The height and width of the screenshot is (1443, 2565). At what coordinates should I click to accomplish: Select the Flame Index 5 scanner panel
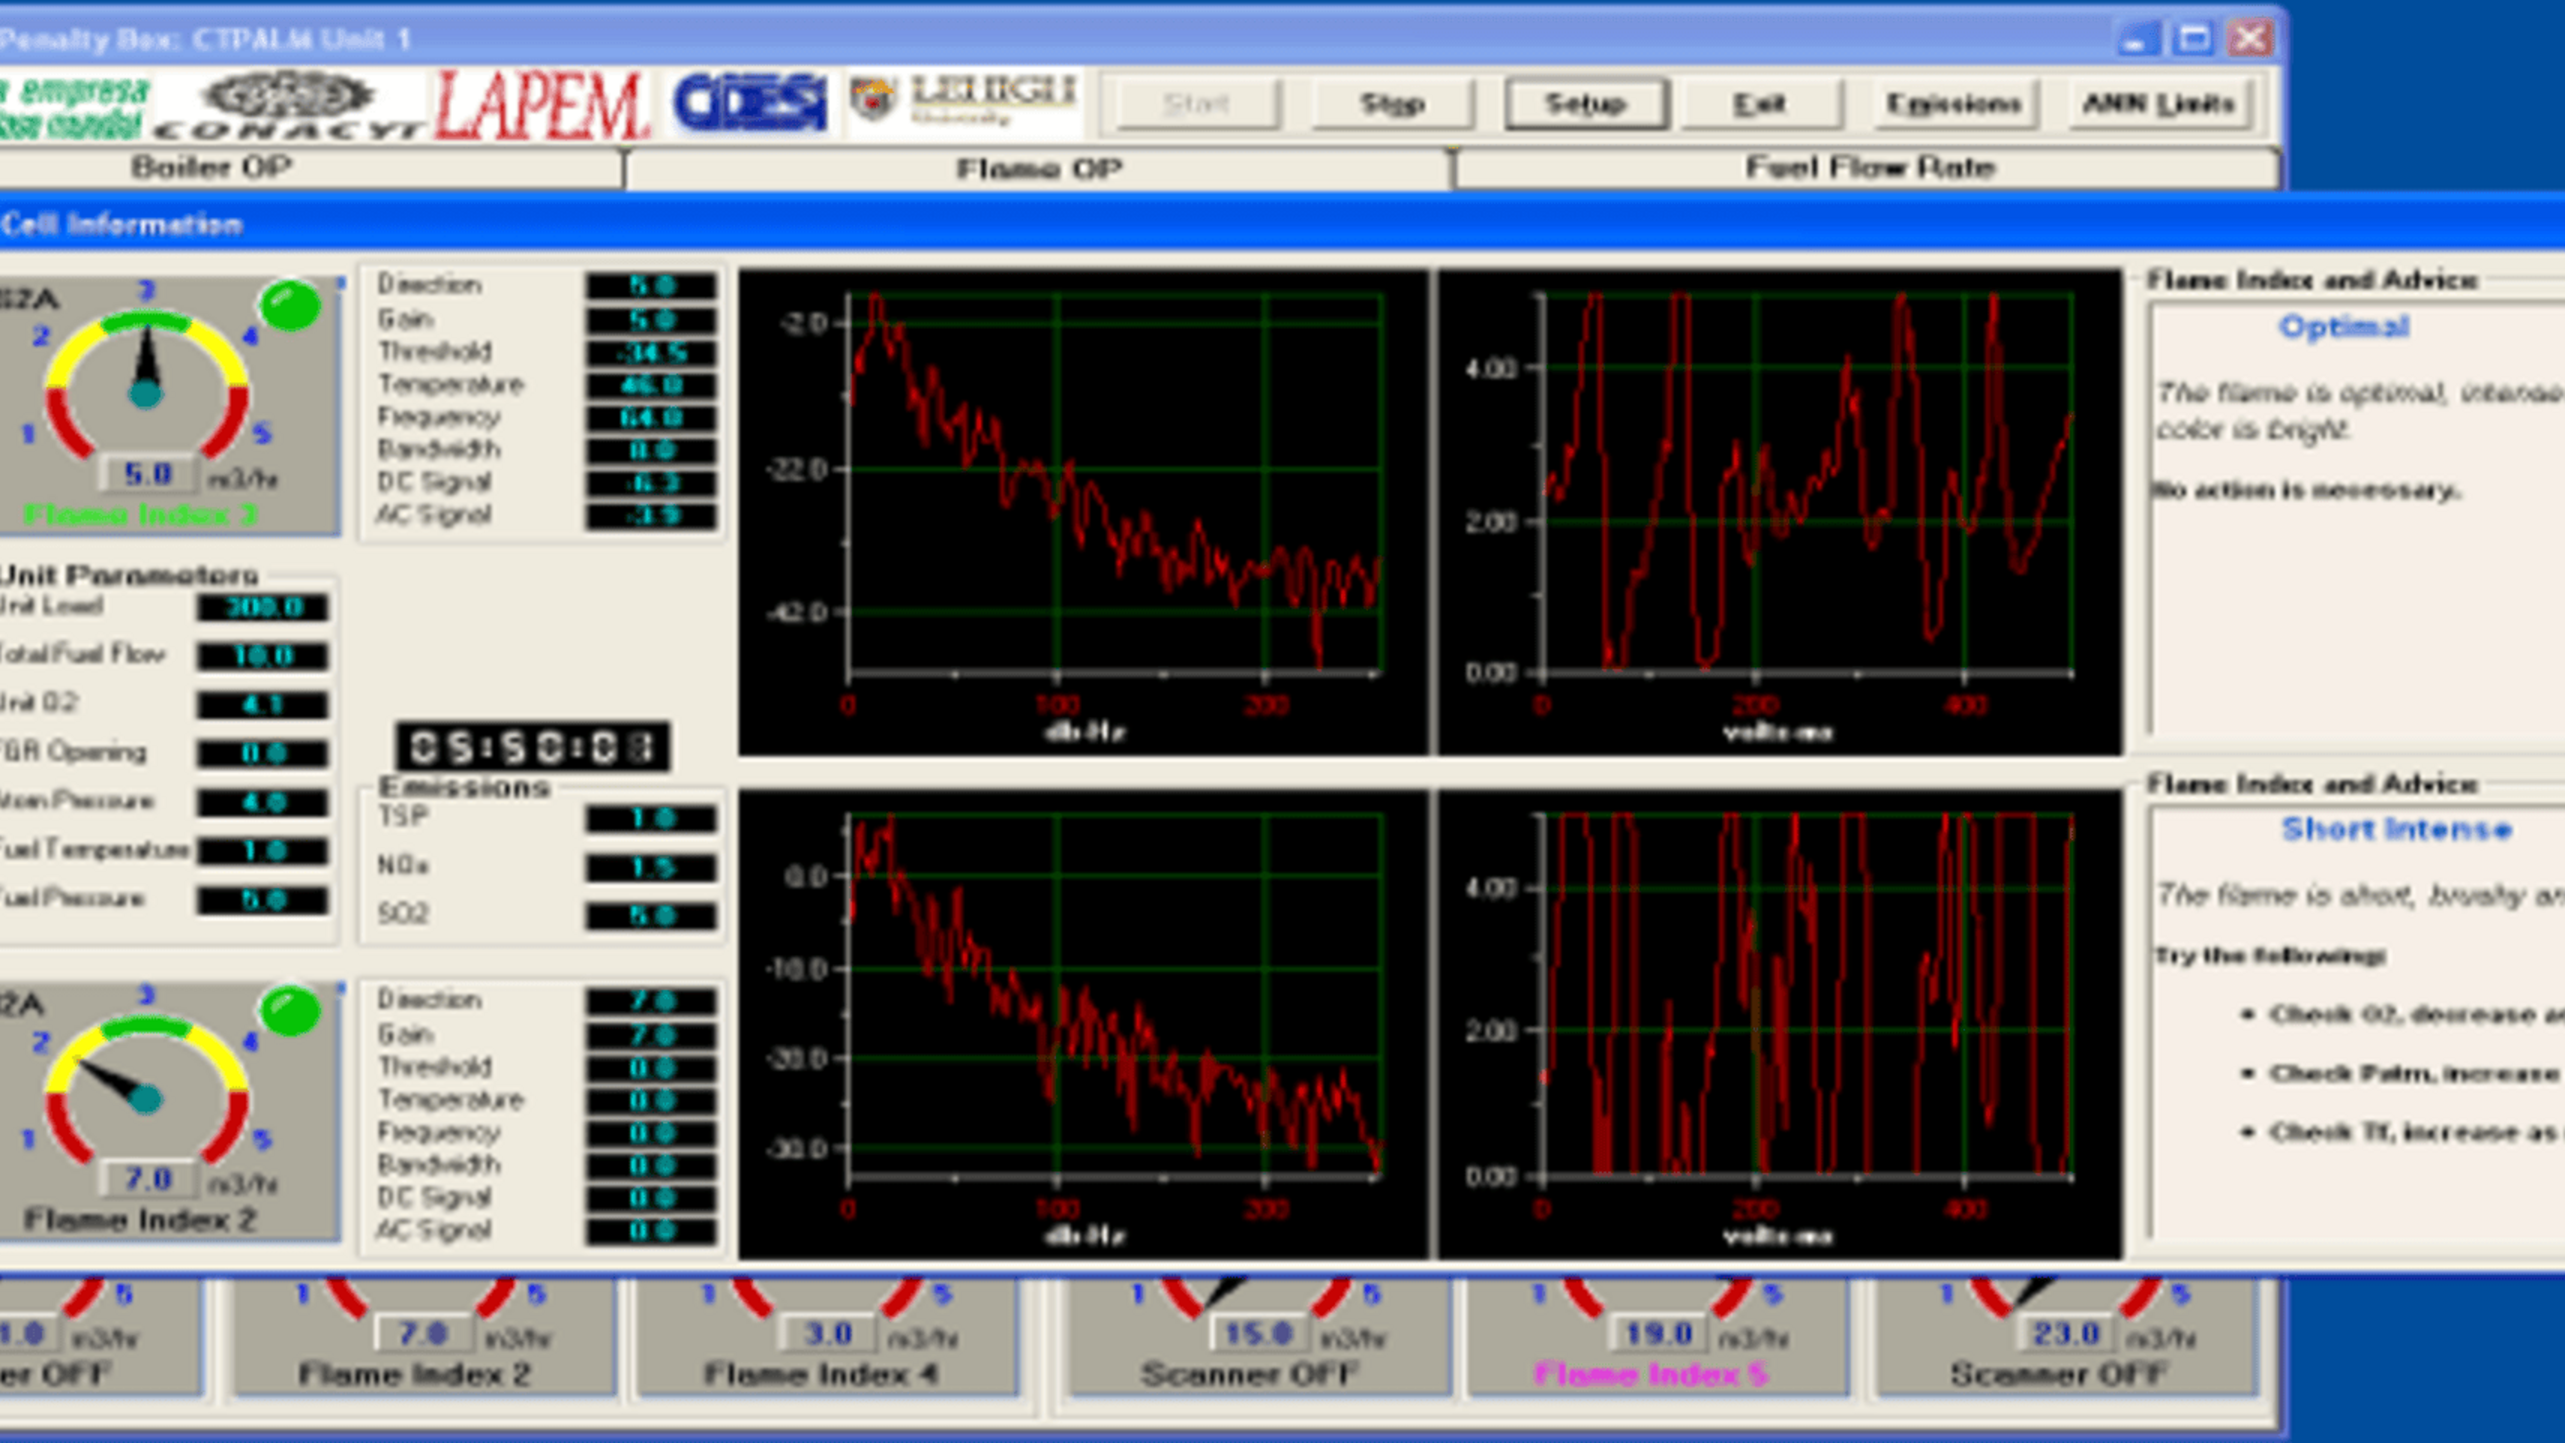pyautogui.click(x=1655, y=1338)
